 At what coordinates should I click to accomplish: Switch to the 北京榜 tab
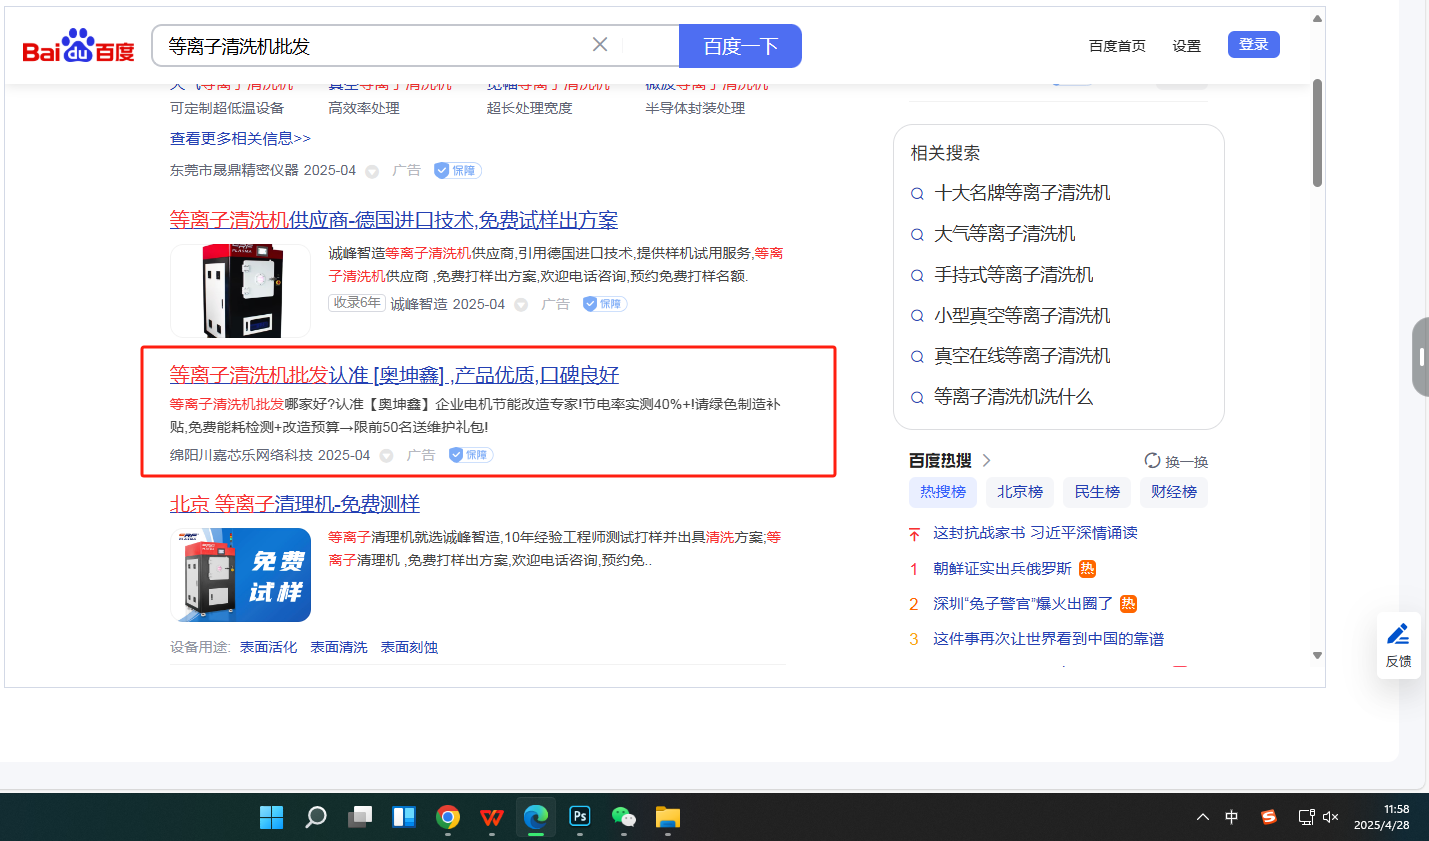pyautogui.click(x=1020, y=492)
